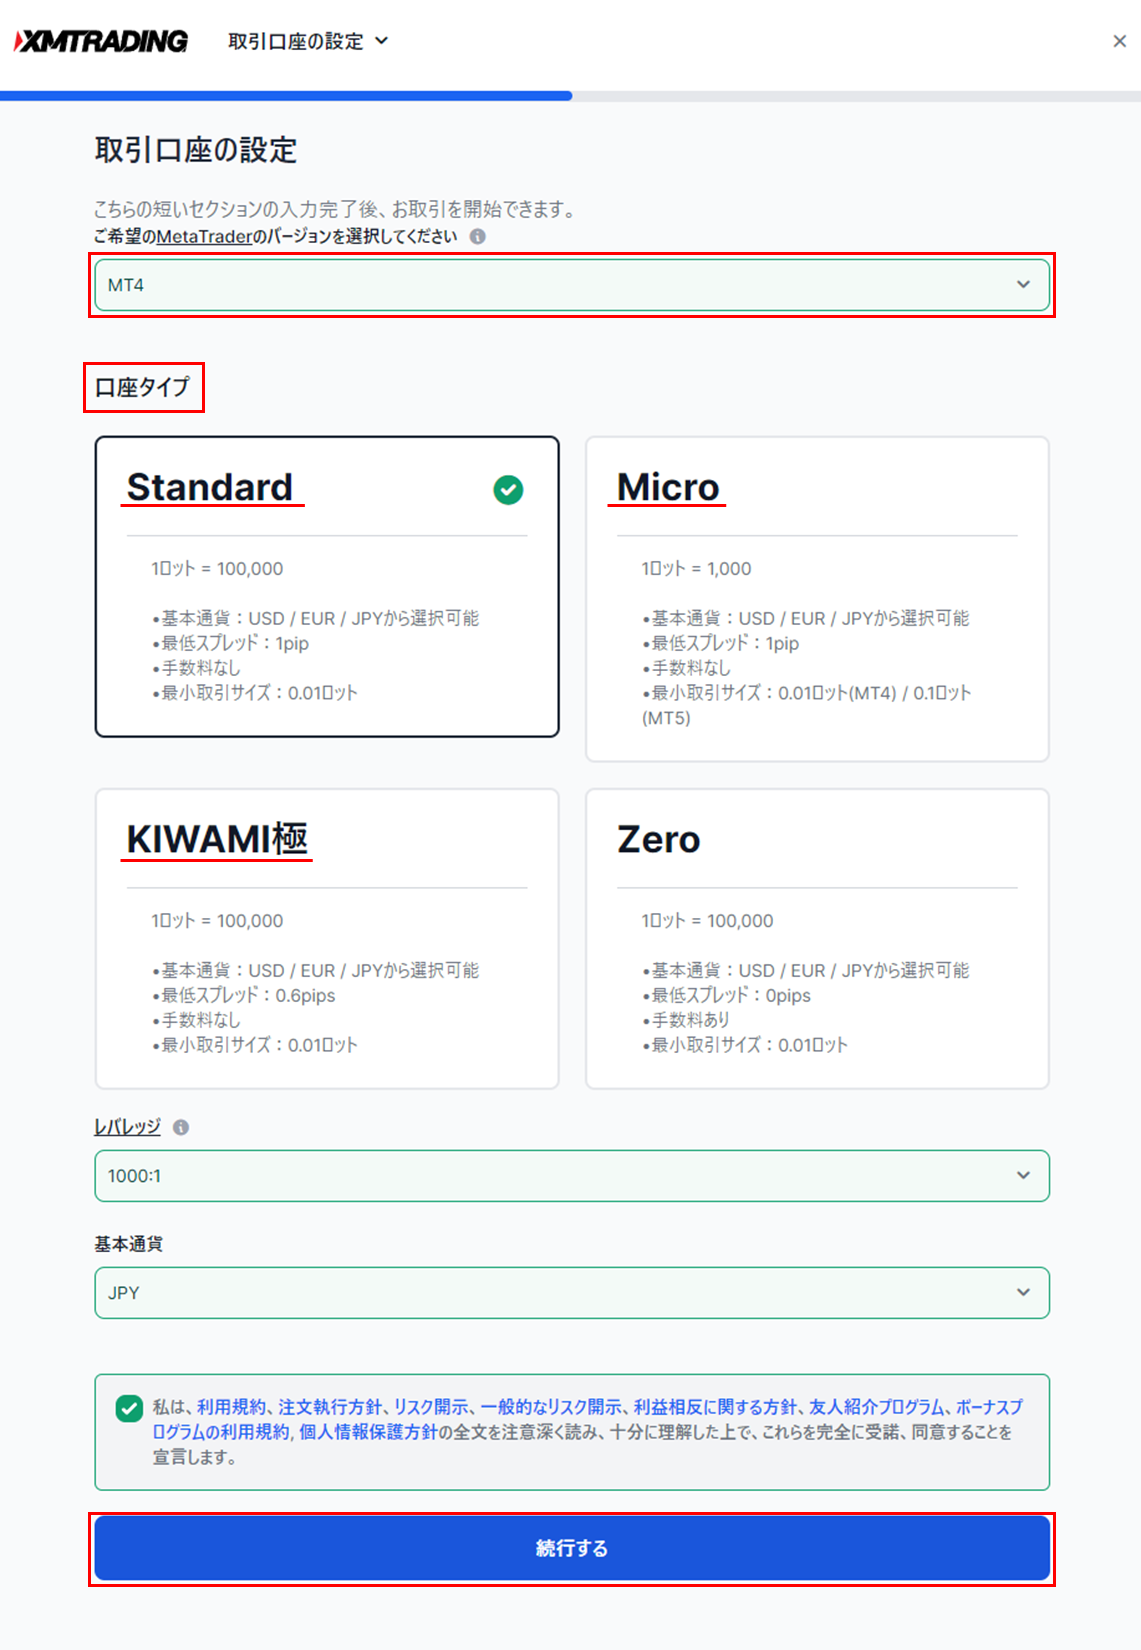
Task: Show leverage info tooltip icon
Action: point(181,1127)
